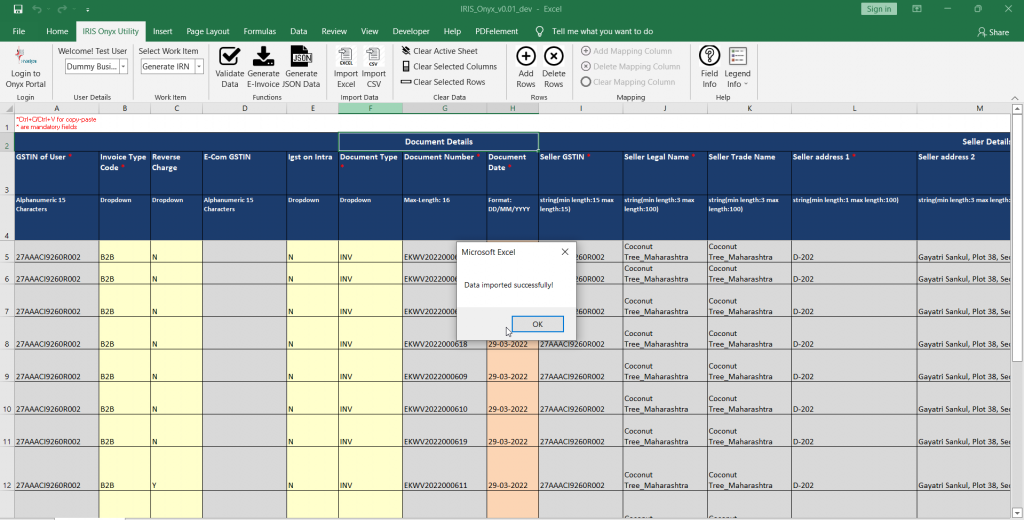Click Tell me what you want to do

click(x=602, y=31)
